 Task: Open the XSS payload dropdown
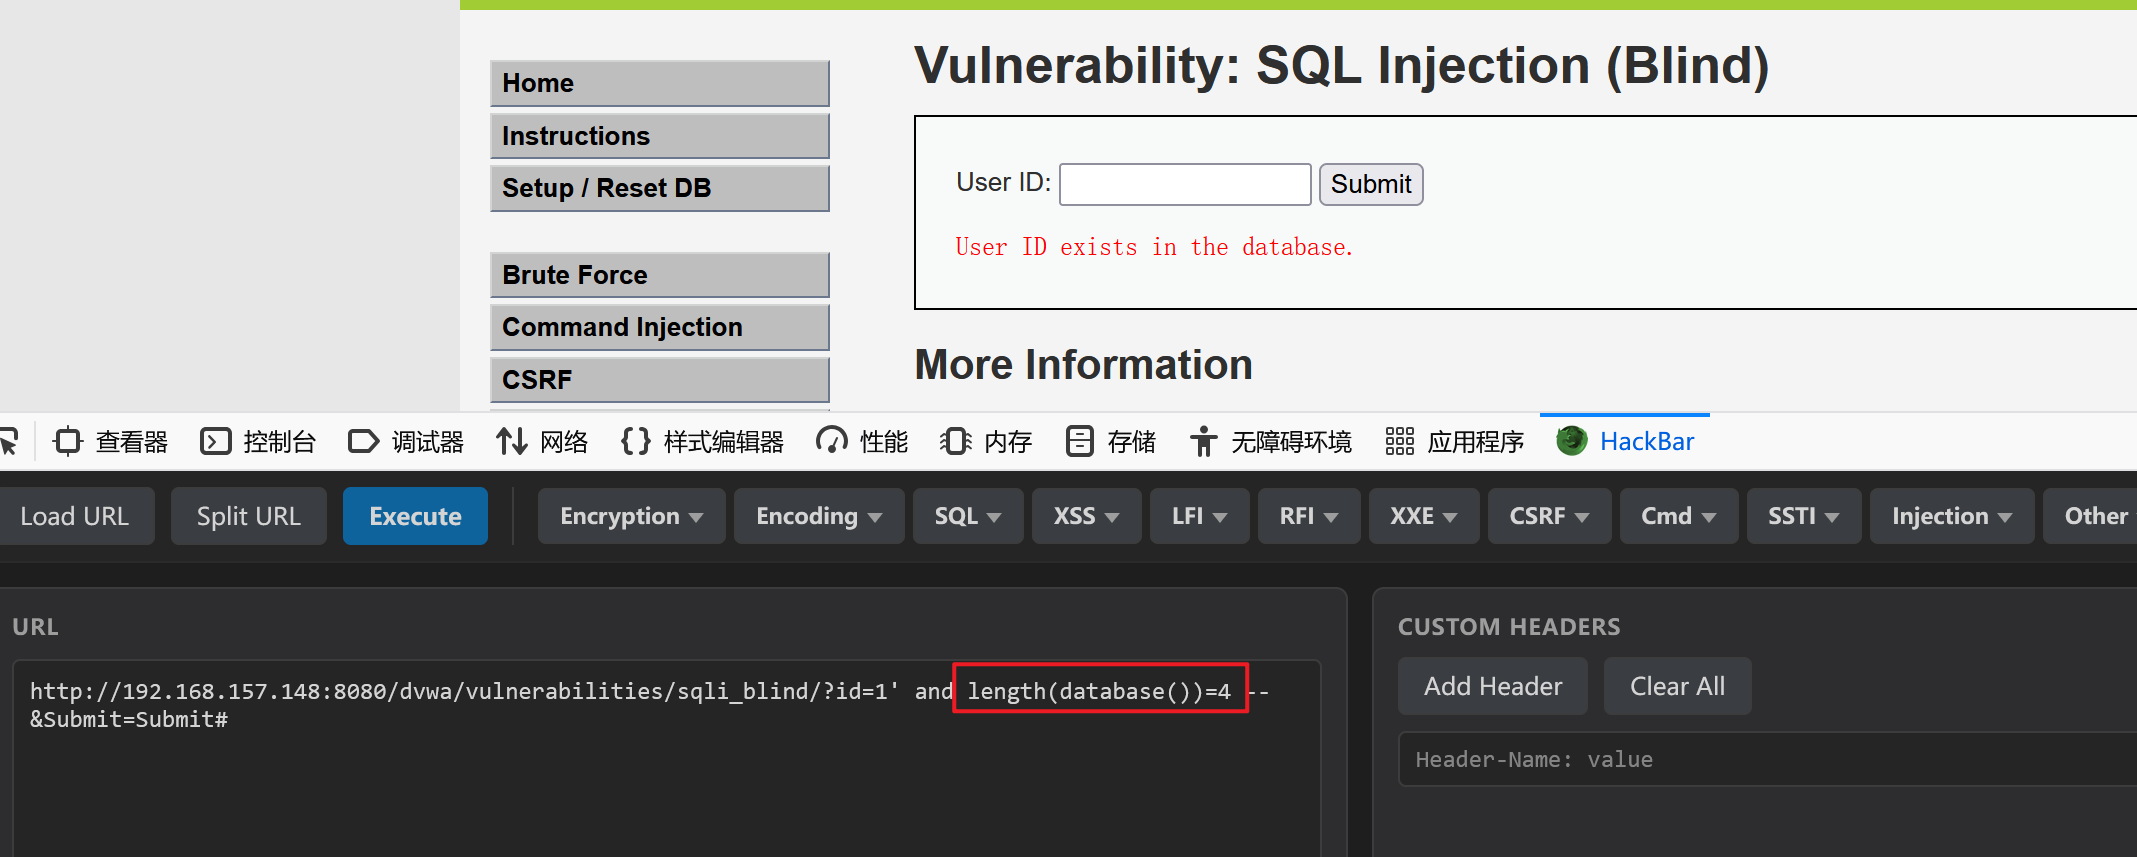click(x=1086, y=516)
